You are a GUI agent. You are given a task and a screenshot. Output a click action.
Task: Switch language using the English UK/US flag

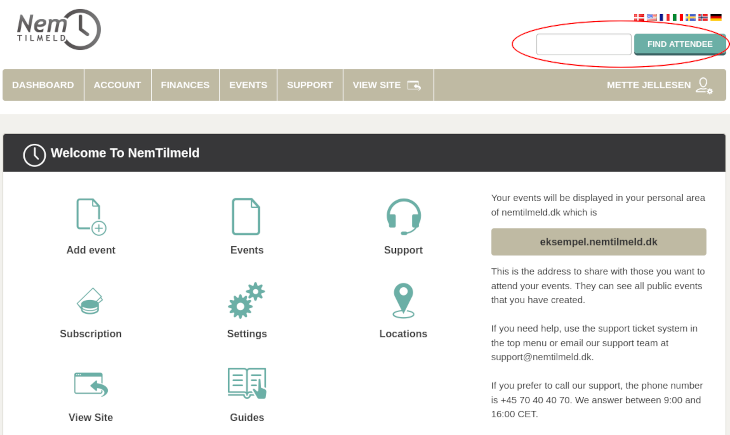click(x=652, y=18)
